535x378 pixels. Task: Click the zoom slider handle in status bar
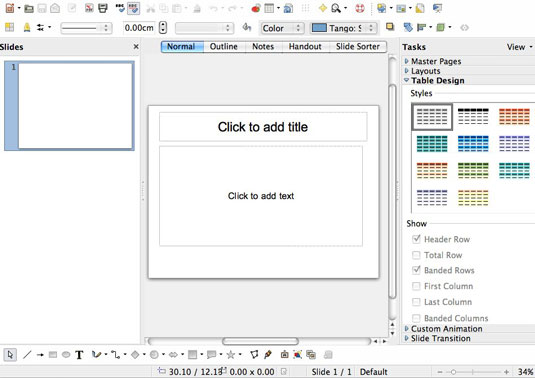tap(453, 372)
